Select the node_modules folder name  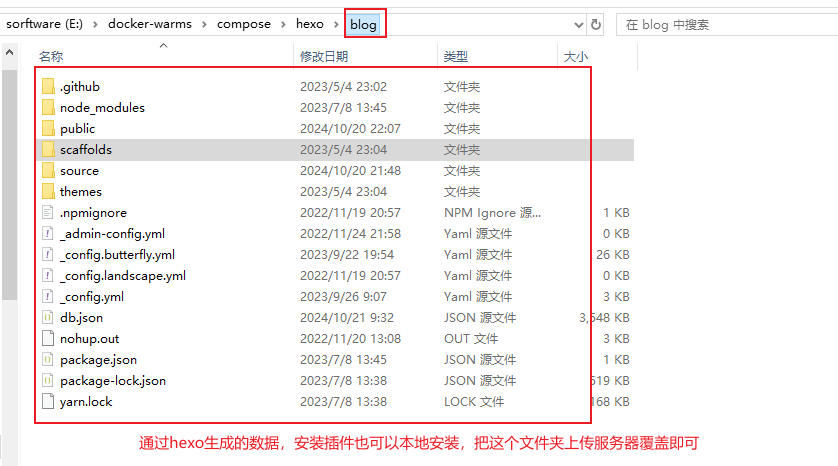(102, 107)
